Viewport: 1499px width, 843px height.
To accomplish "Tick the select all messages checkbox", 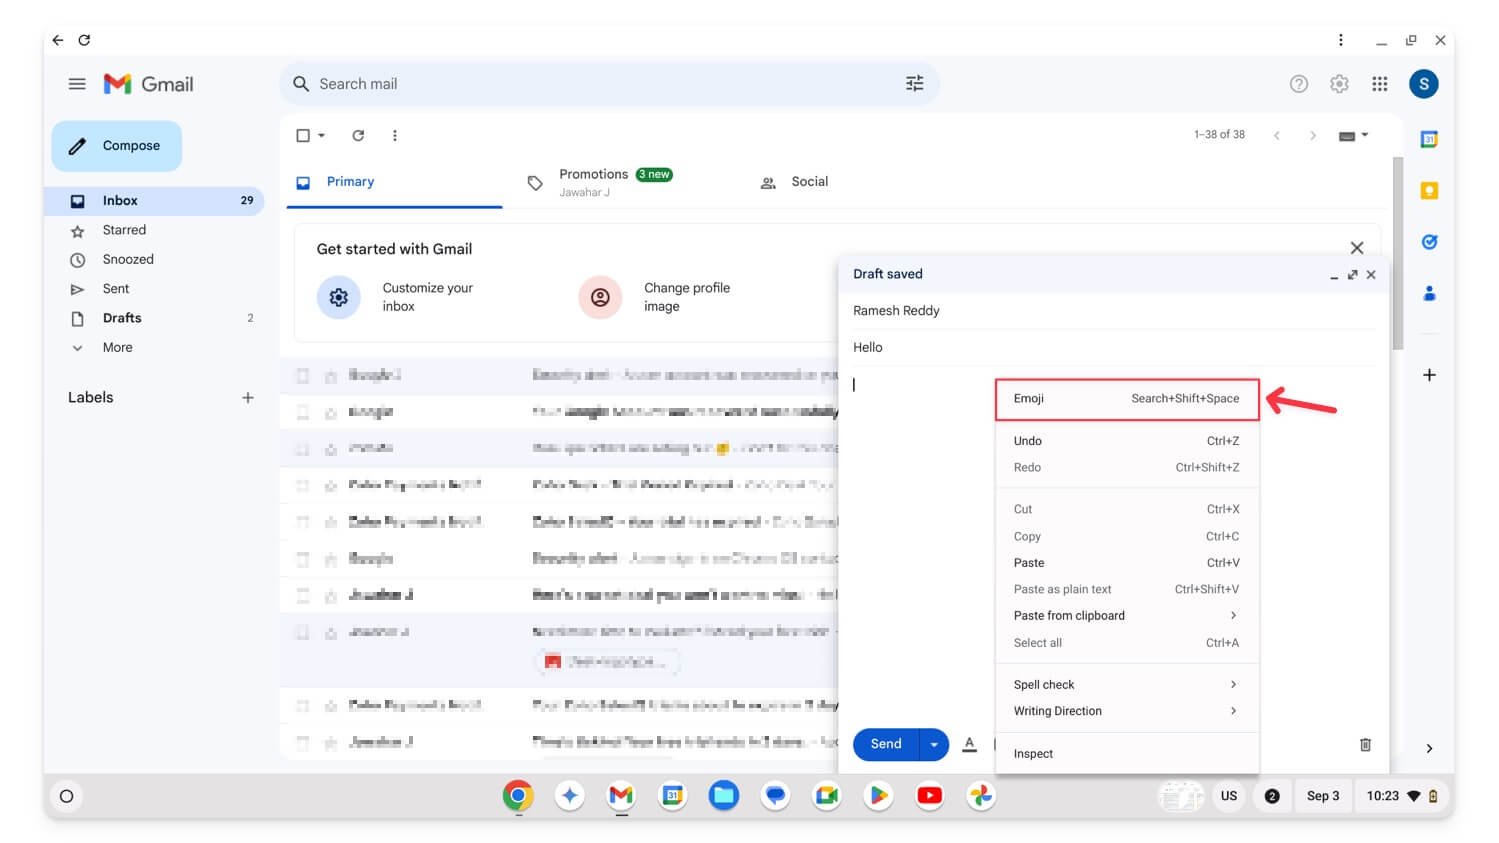I will point(303,136).
